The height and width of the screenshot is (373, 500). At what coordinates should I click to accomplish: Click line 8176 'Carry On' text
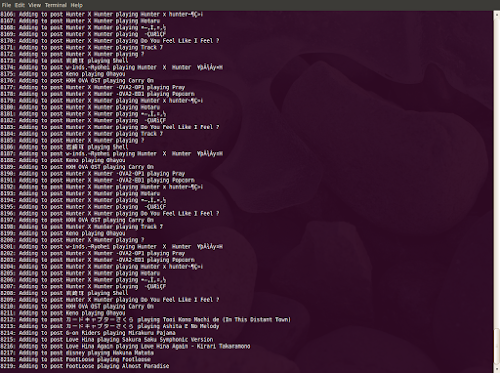(x=141, y=81)
